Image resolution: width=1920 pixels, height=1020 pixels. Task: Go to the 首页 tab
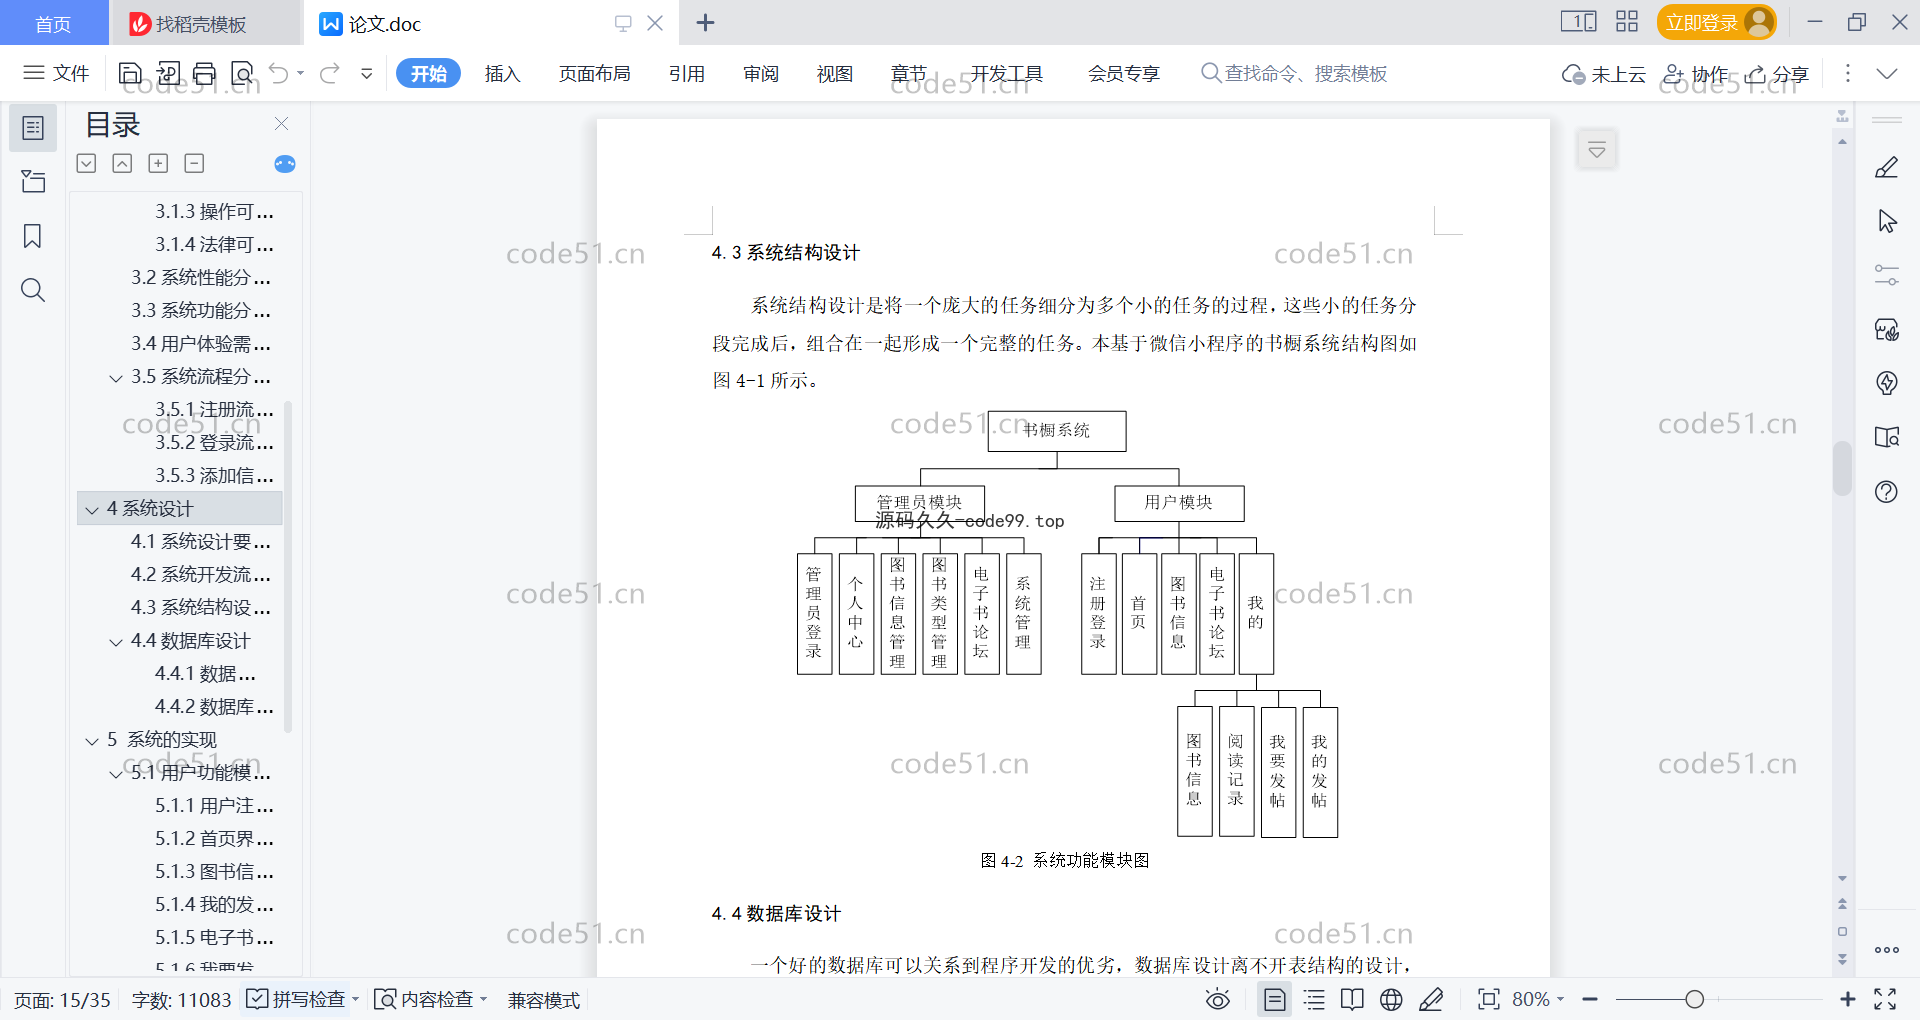click(x=53, y=23)
